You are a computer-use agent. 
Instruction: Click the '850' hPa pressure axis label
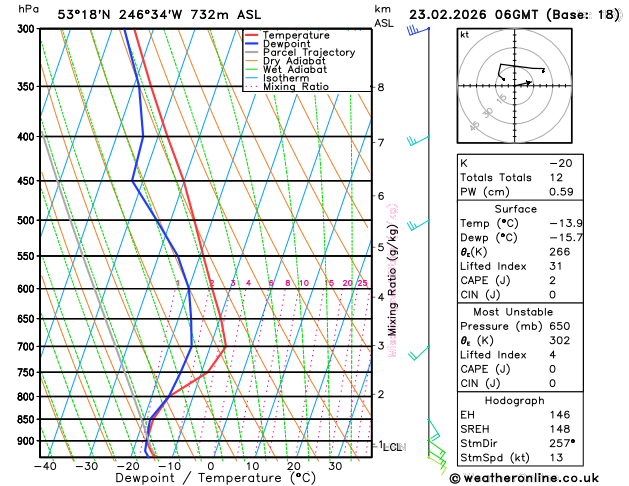point(26,419)
